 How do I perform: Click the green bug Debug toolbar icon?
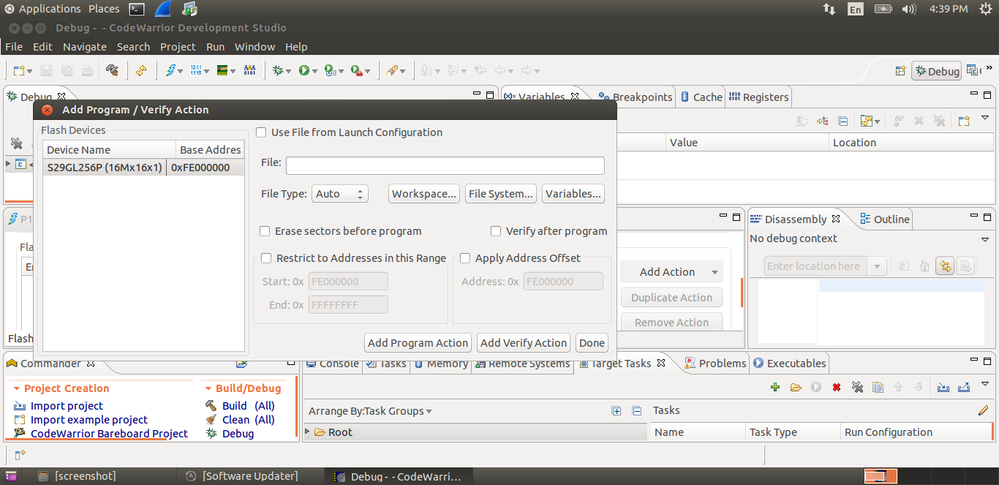(x=277, y=71)
